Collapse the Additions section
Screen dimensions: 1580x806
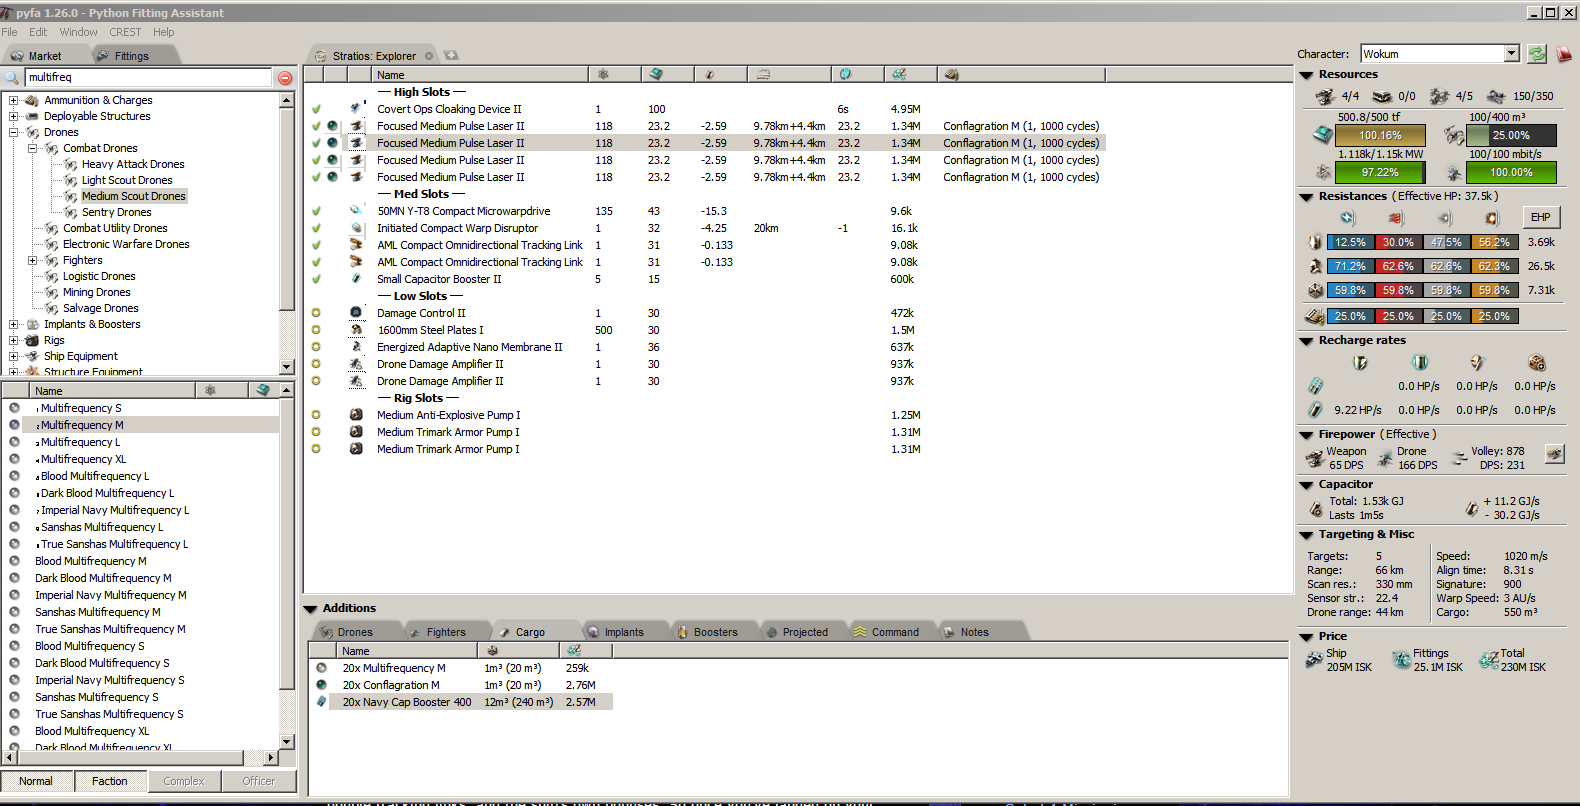point(310,608)
